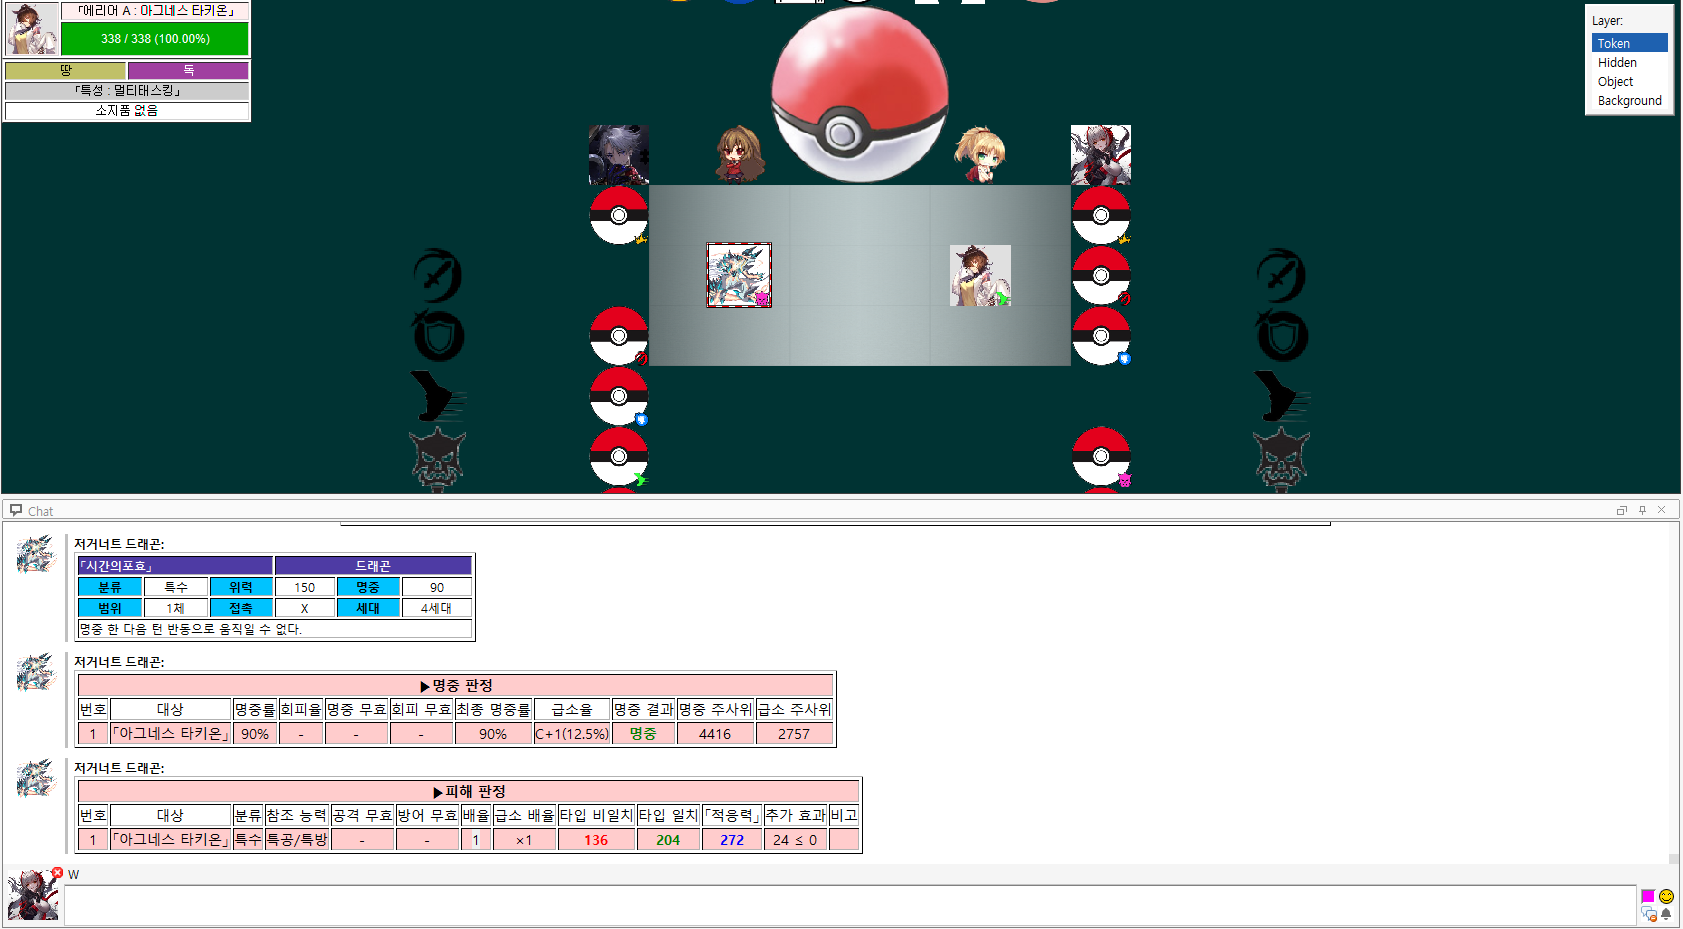The height and width of the screenshot is (929, 1683).
Task: Select the brown-haired trainer in red token
Action: [x=739, y=154]
